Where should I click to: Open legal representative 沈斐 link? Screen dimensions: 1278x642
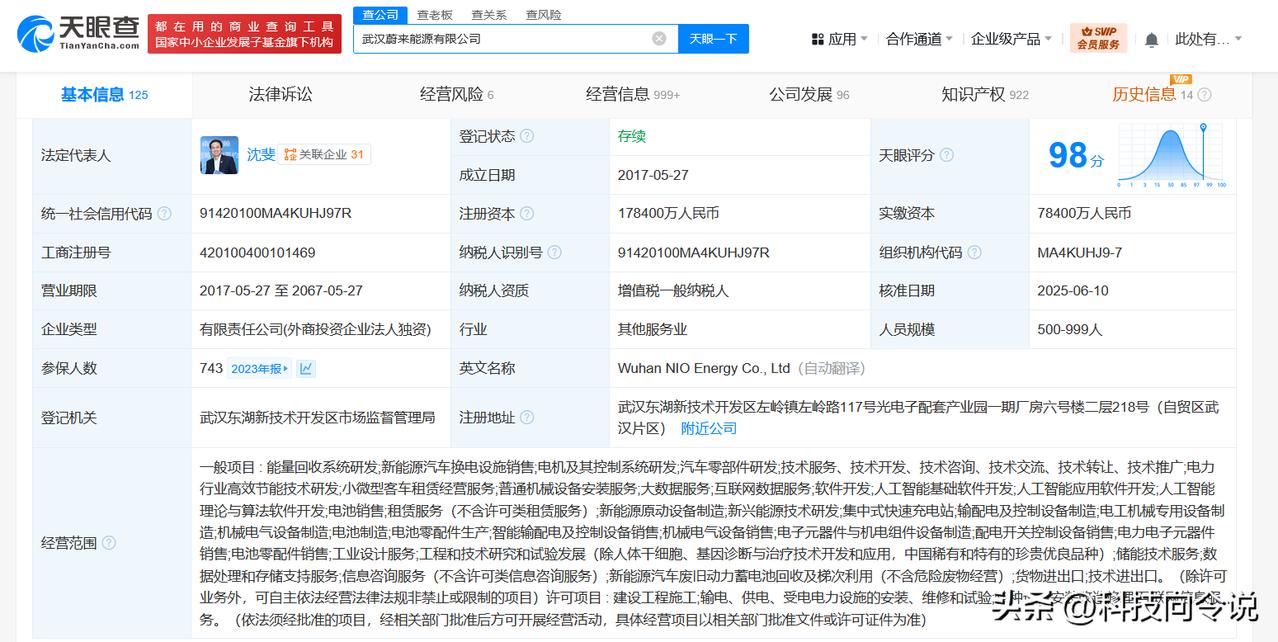261,155
